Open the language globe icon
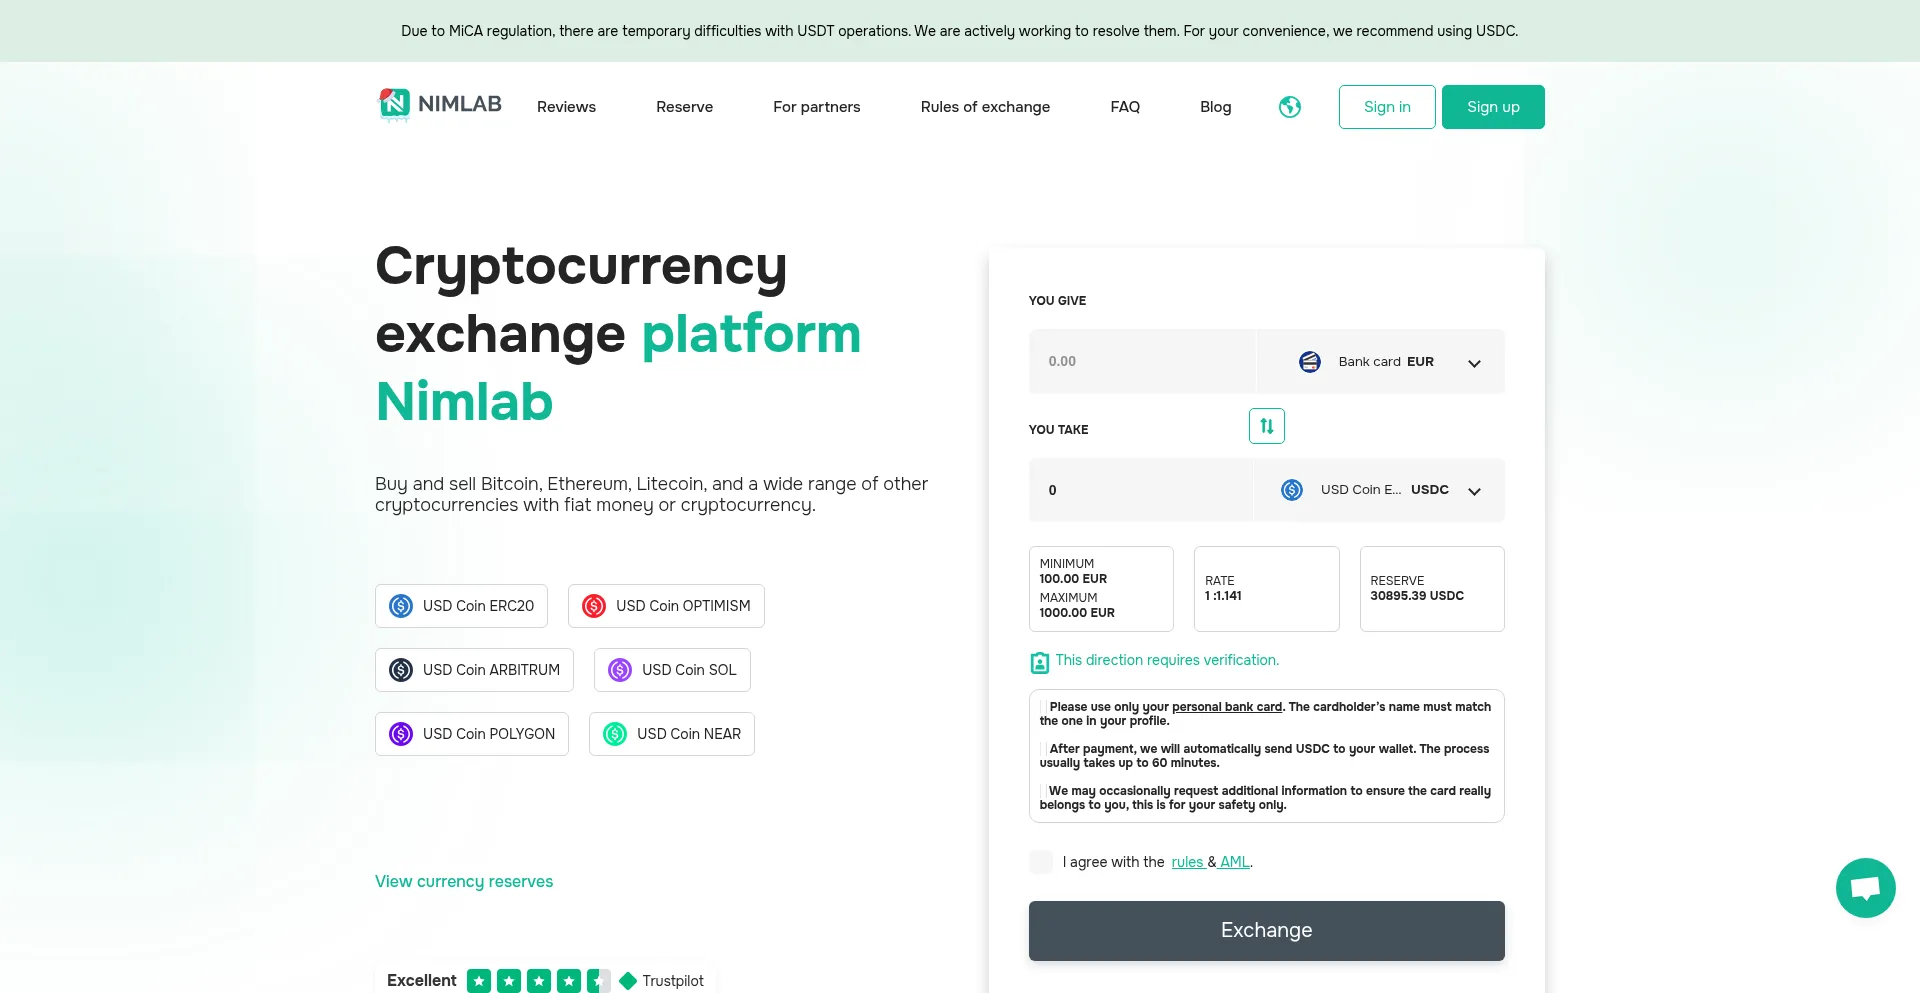This screenshot has height=993, width=1920. (1289, 106)
